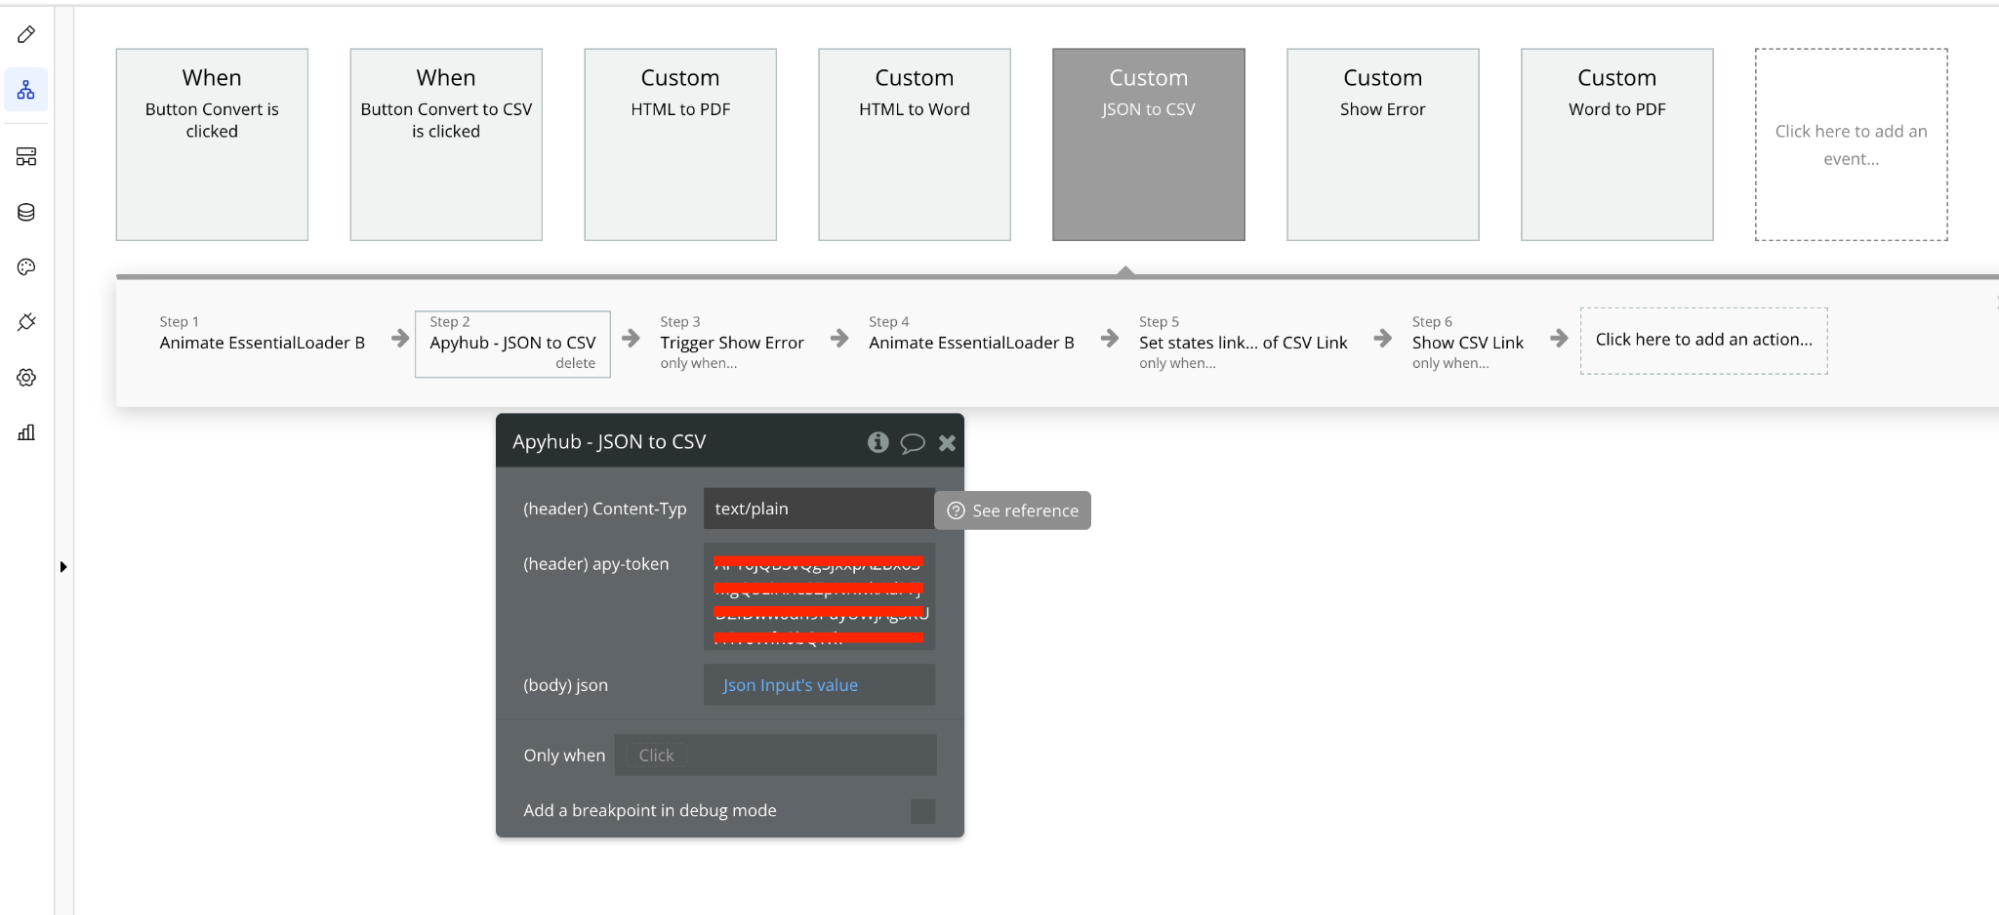Screen dimensions: 1999x915
Task: Click the See reference button
Action: click(x=1012, y=510)
